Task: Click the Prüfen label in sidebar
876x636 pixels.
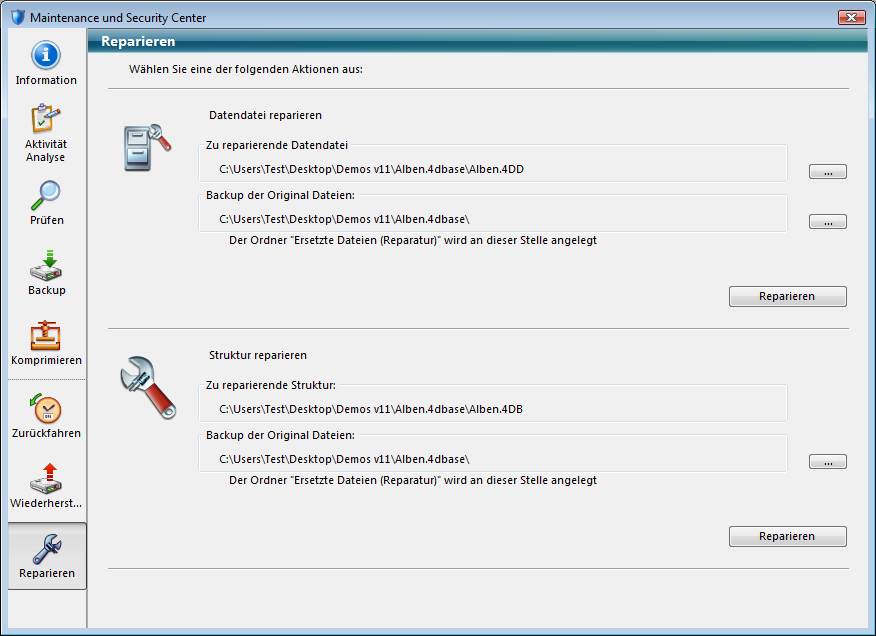Action: 47,220
